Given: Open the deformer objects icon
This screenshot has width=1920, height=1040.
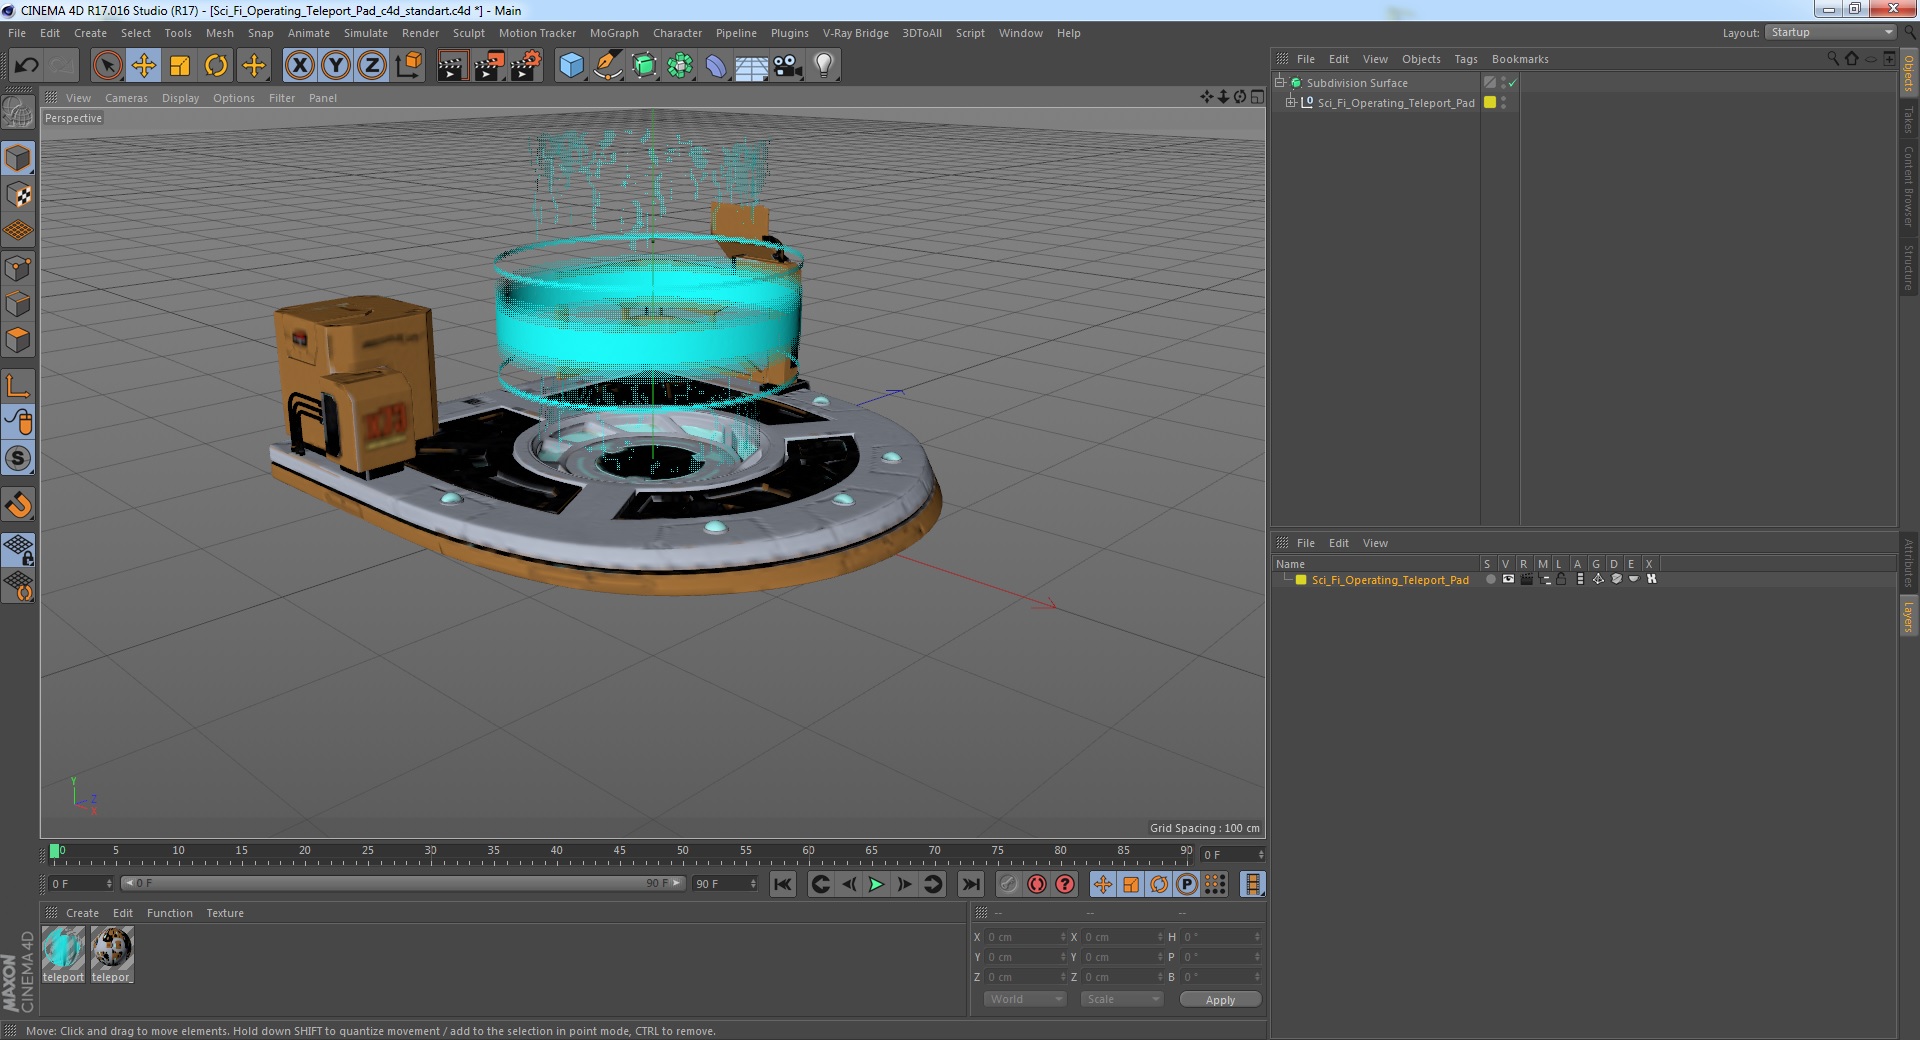Looking at the screenshot, I should pos(716,66).
